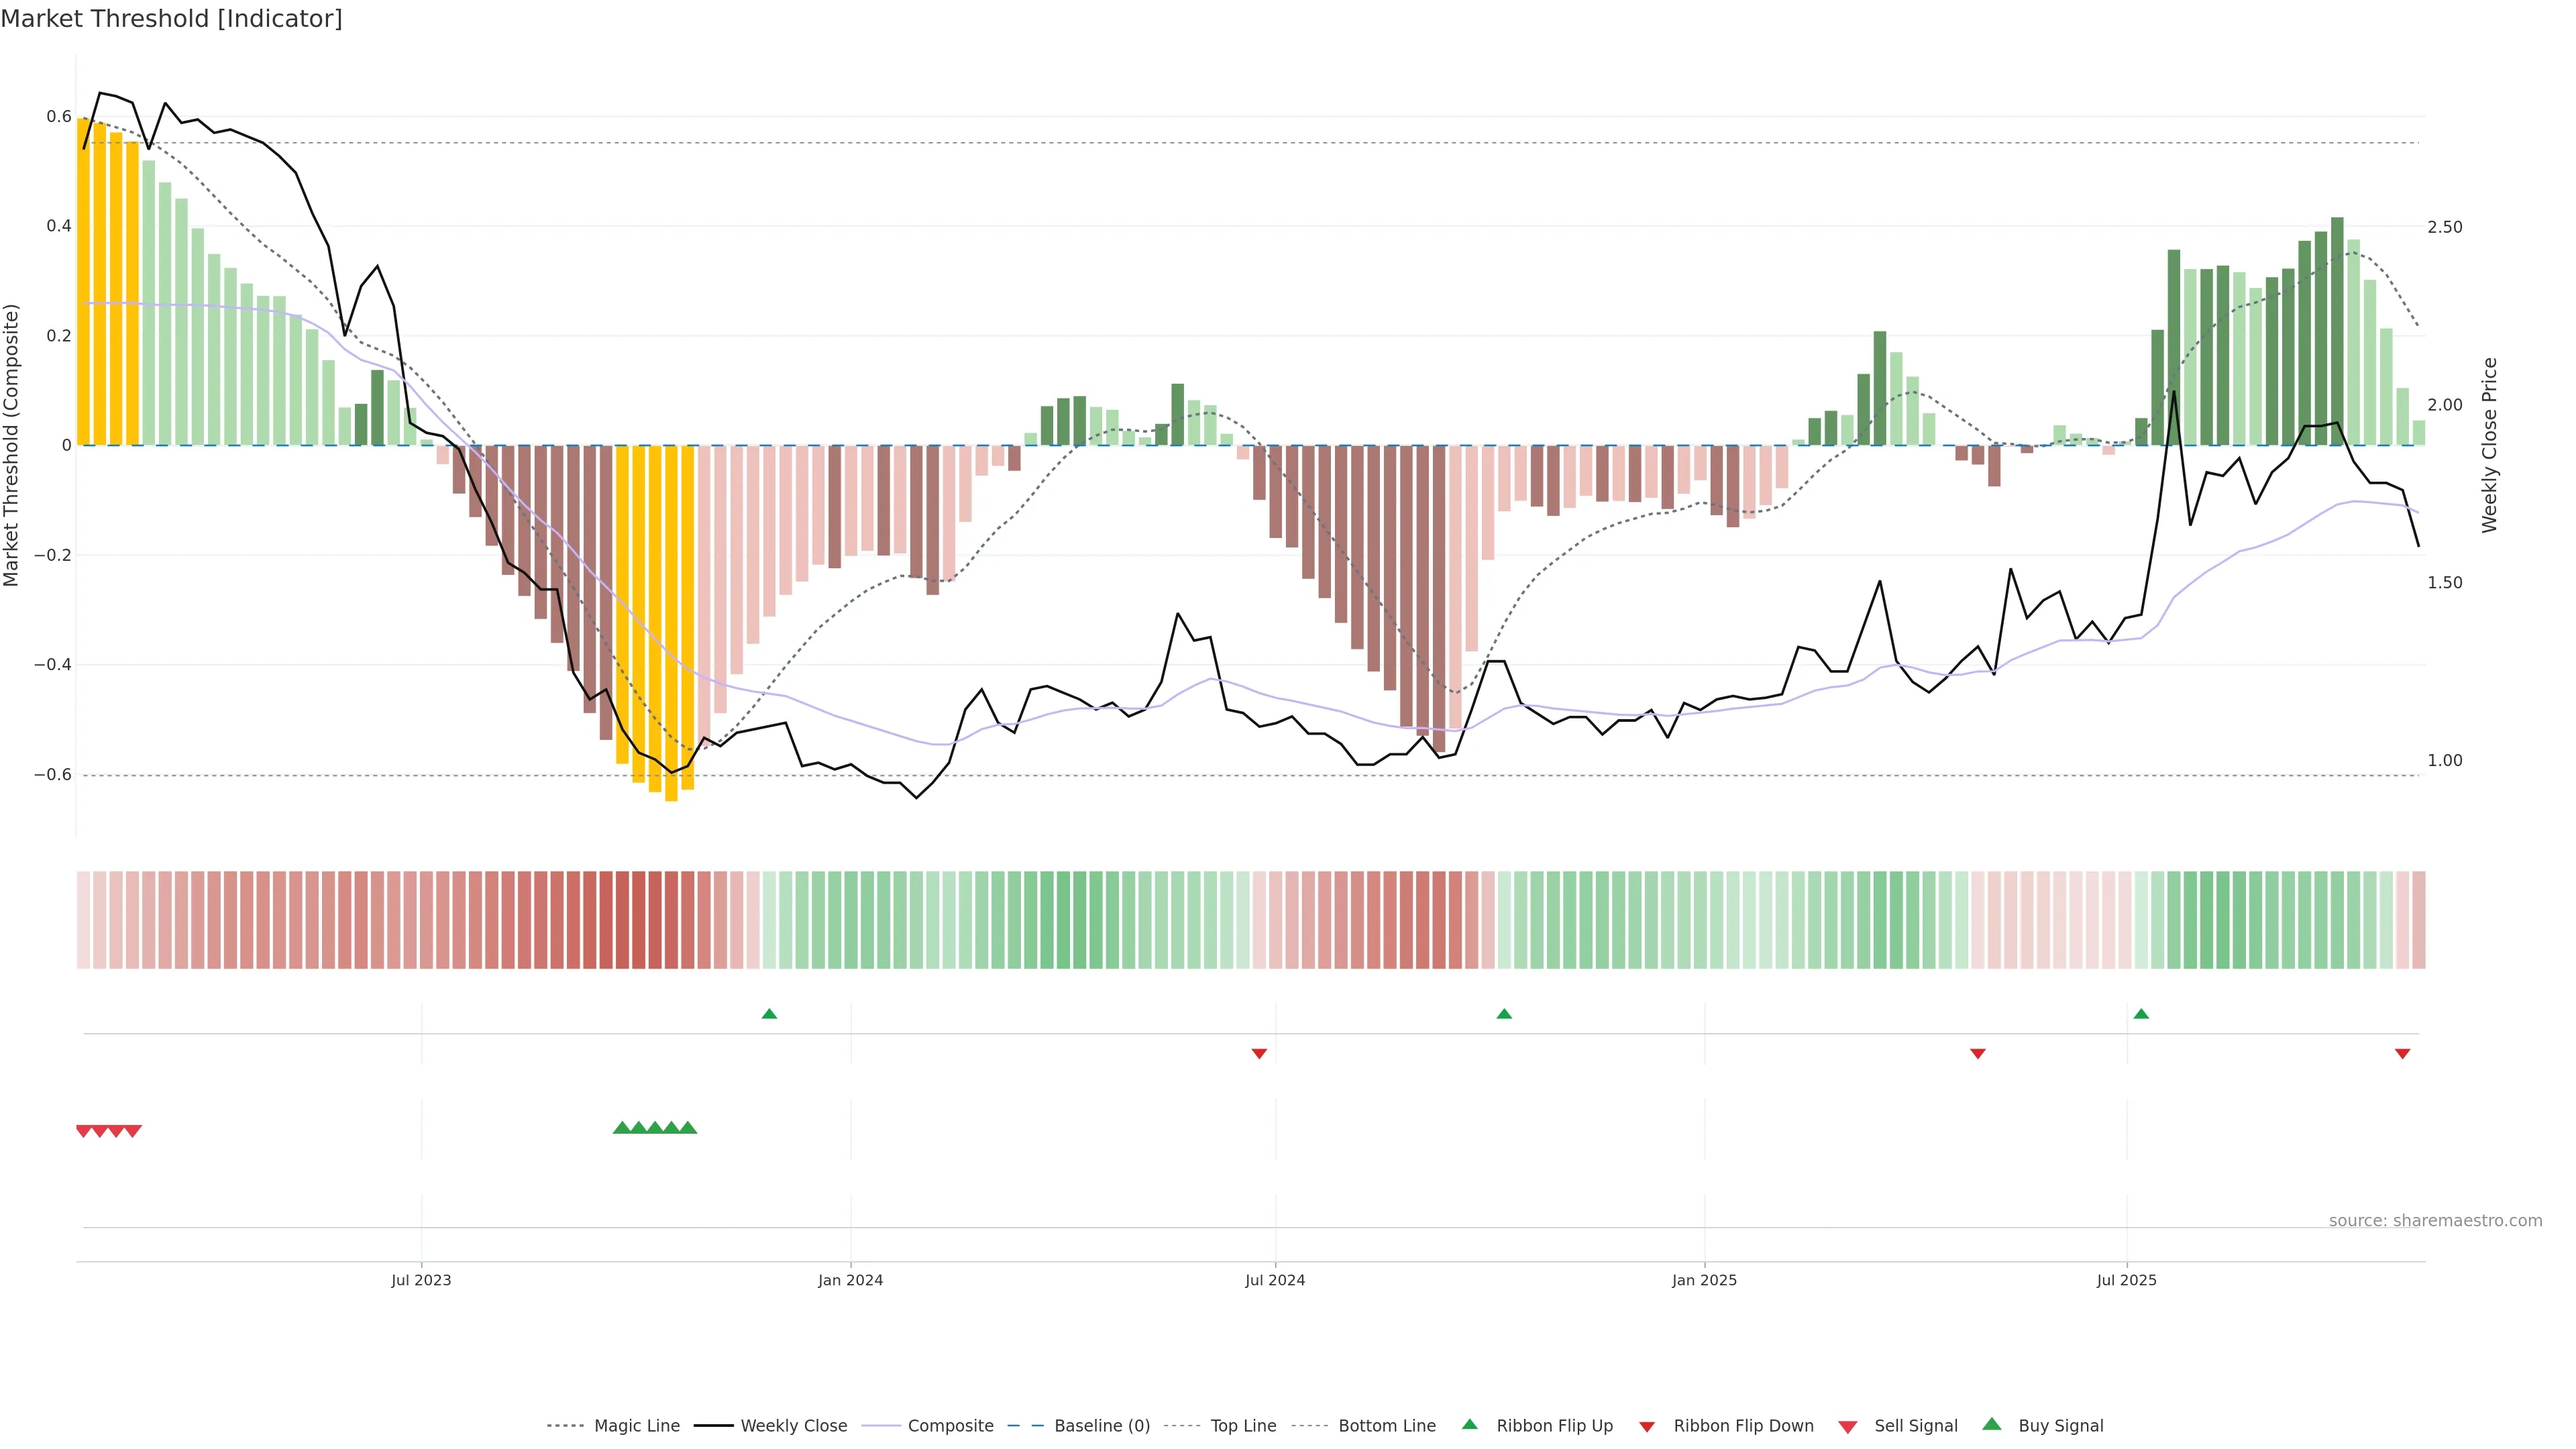Click the Ribbon Flip Up legend triangle

1469,1424
